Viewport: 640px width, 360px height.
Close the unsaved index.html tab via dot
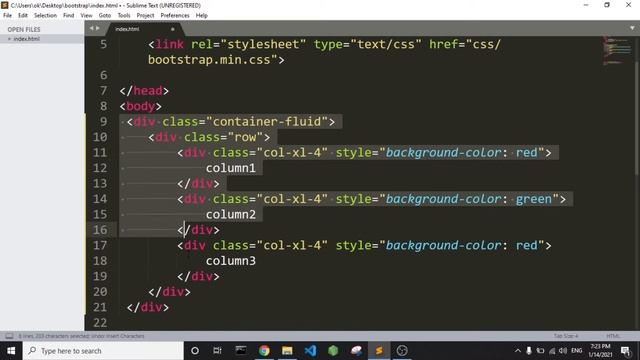click(x=173, y=29)
